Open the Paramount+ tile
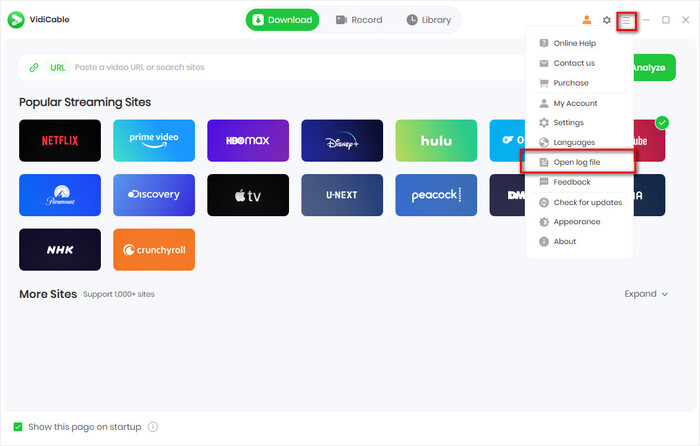This screenshot has height=446, width=700. click(60, 195)
